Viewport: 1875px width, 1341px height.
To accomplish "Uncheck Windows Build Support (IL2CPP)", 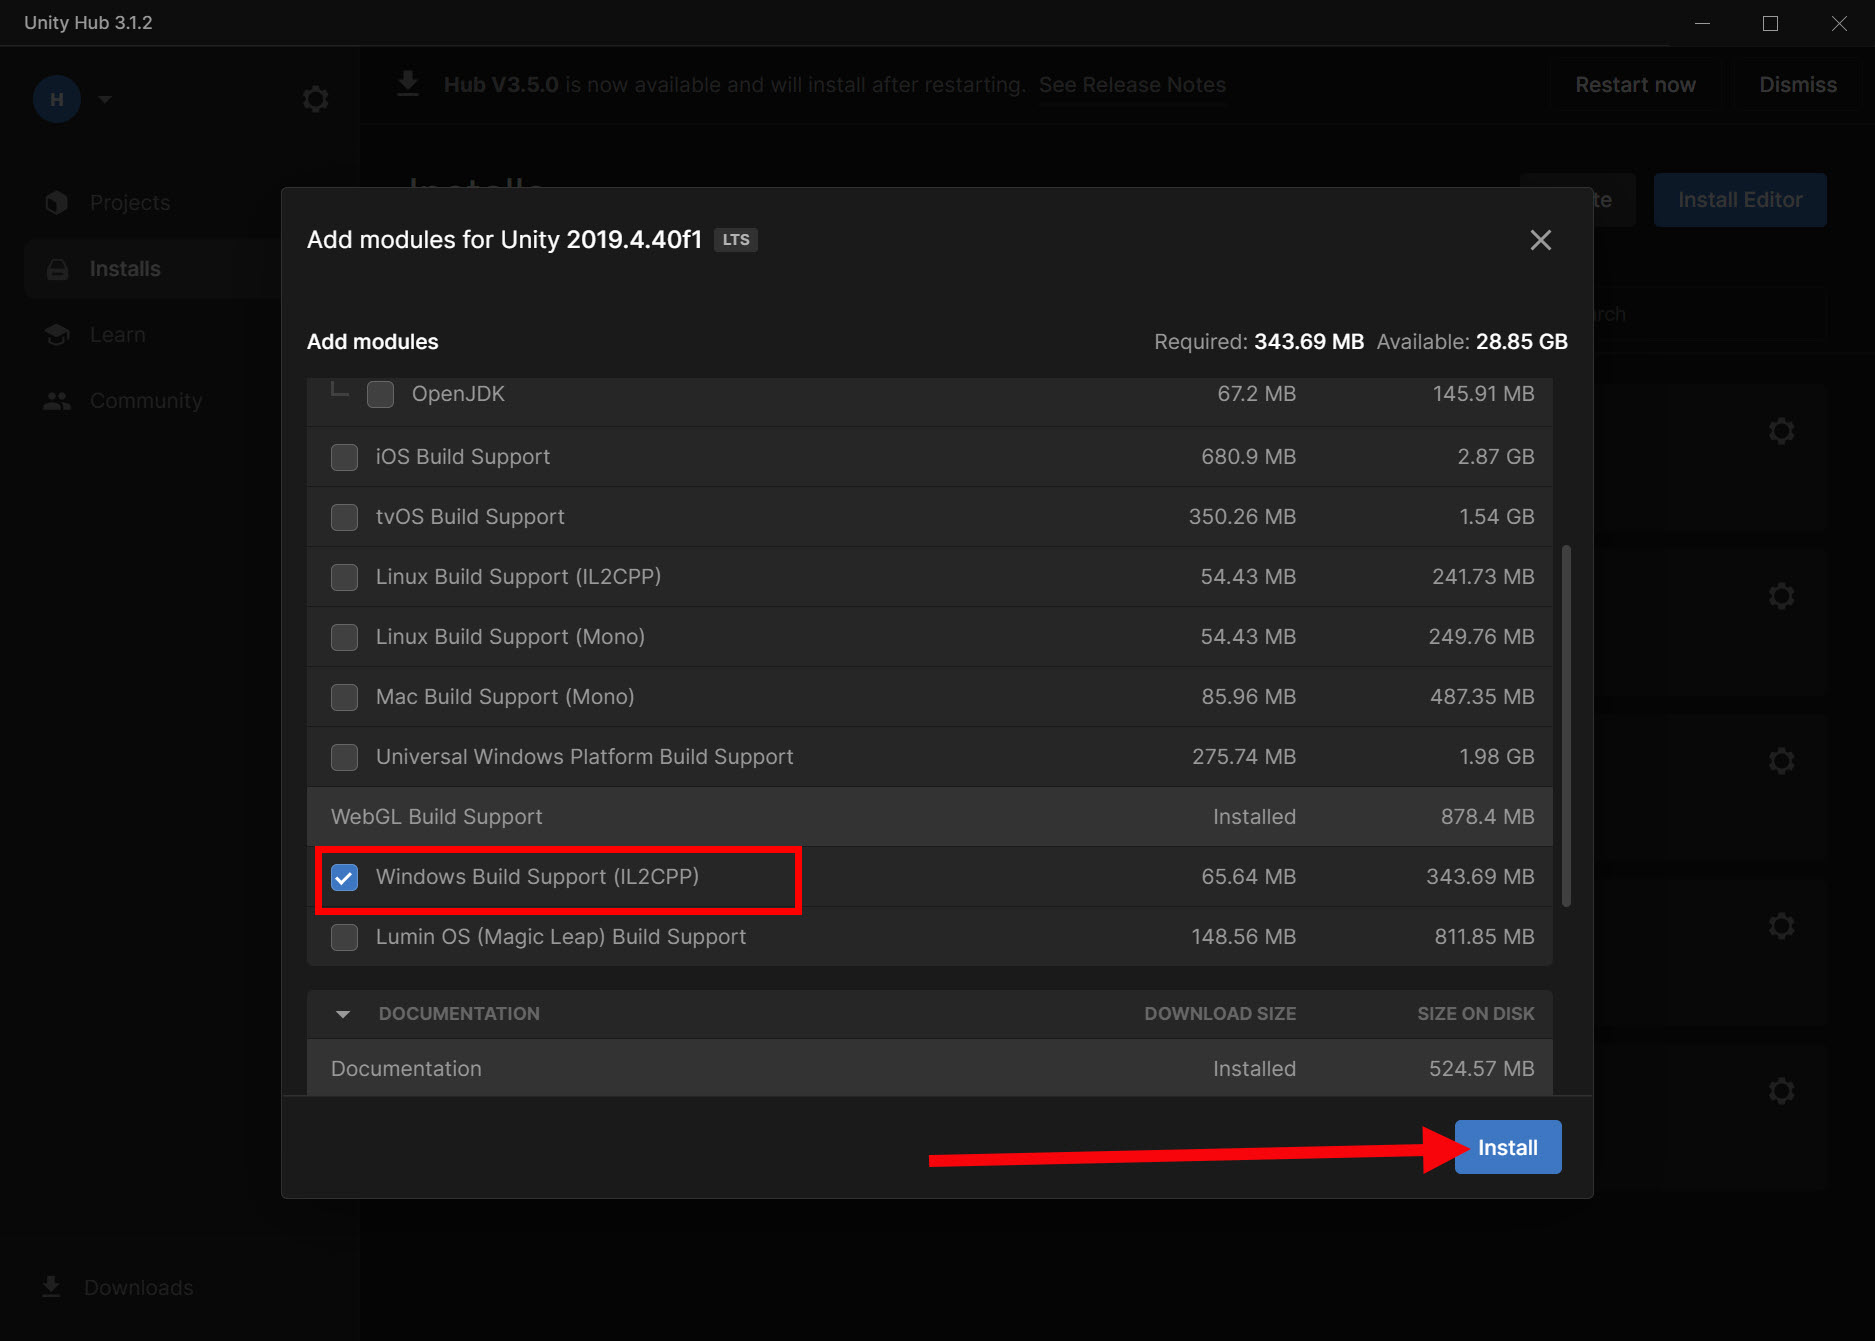I will (x=344, y=877).
